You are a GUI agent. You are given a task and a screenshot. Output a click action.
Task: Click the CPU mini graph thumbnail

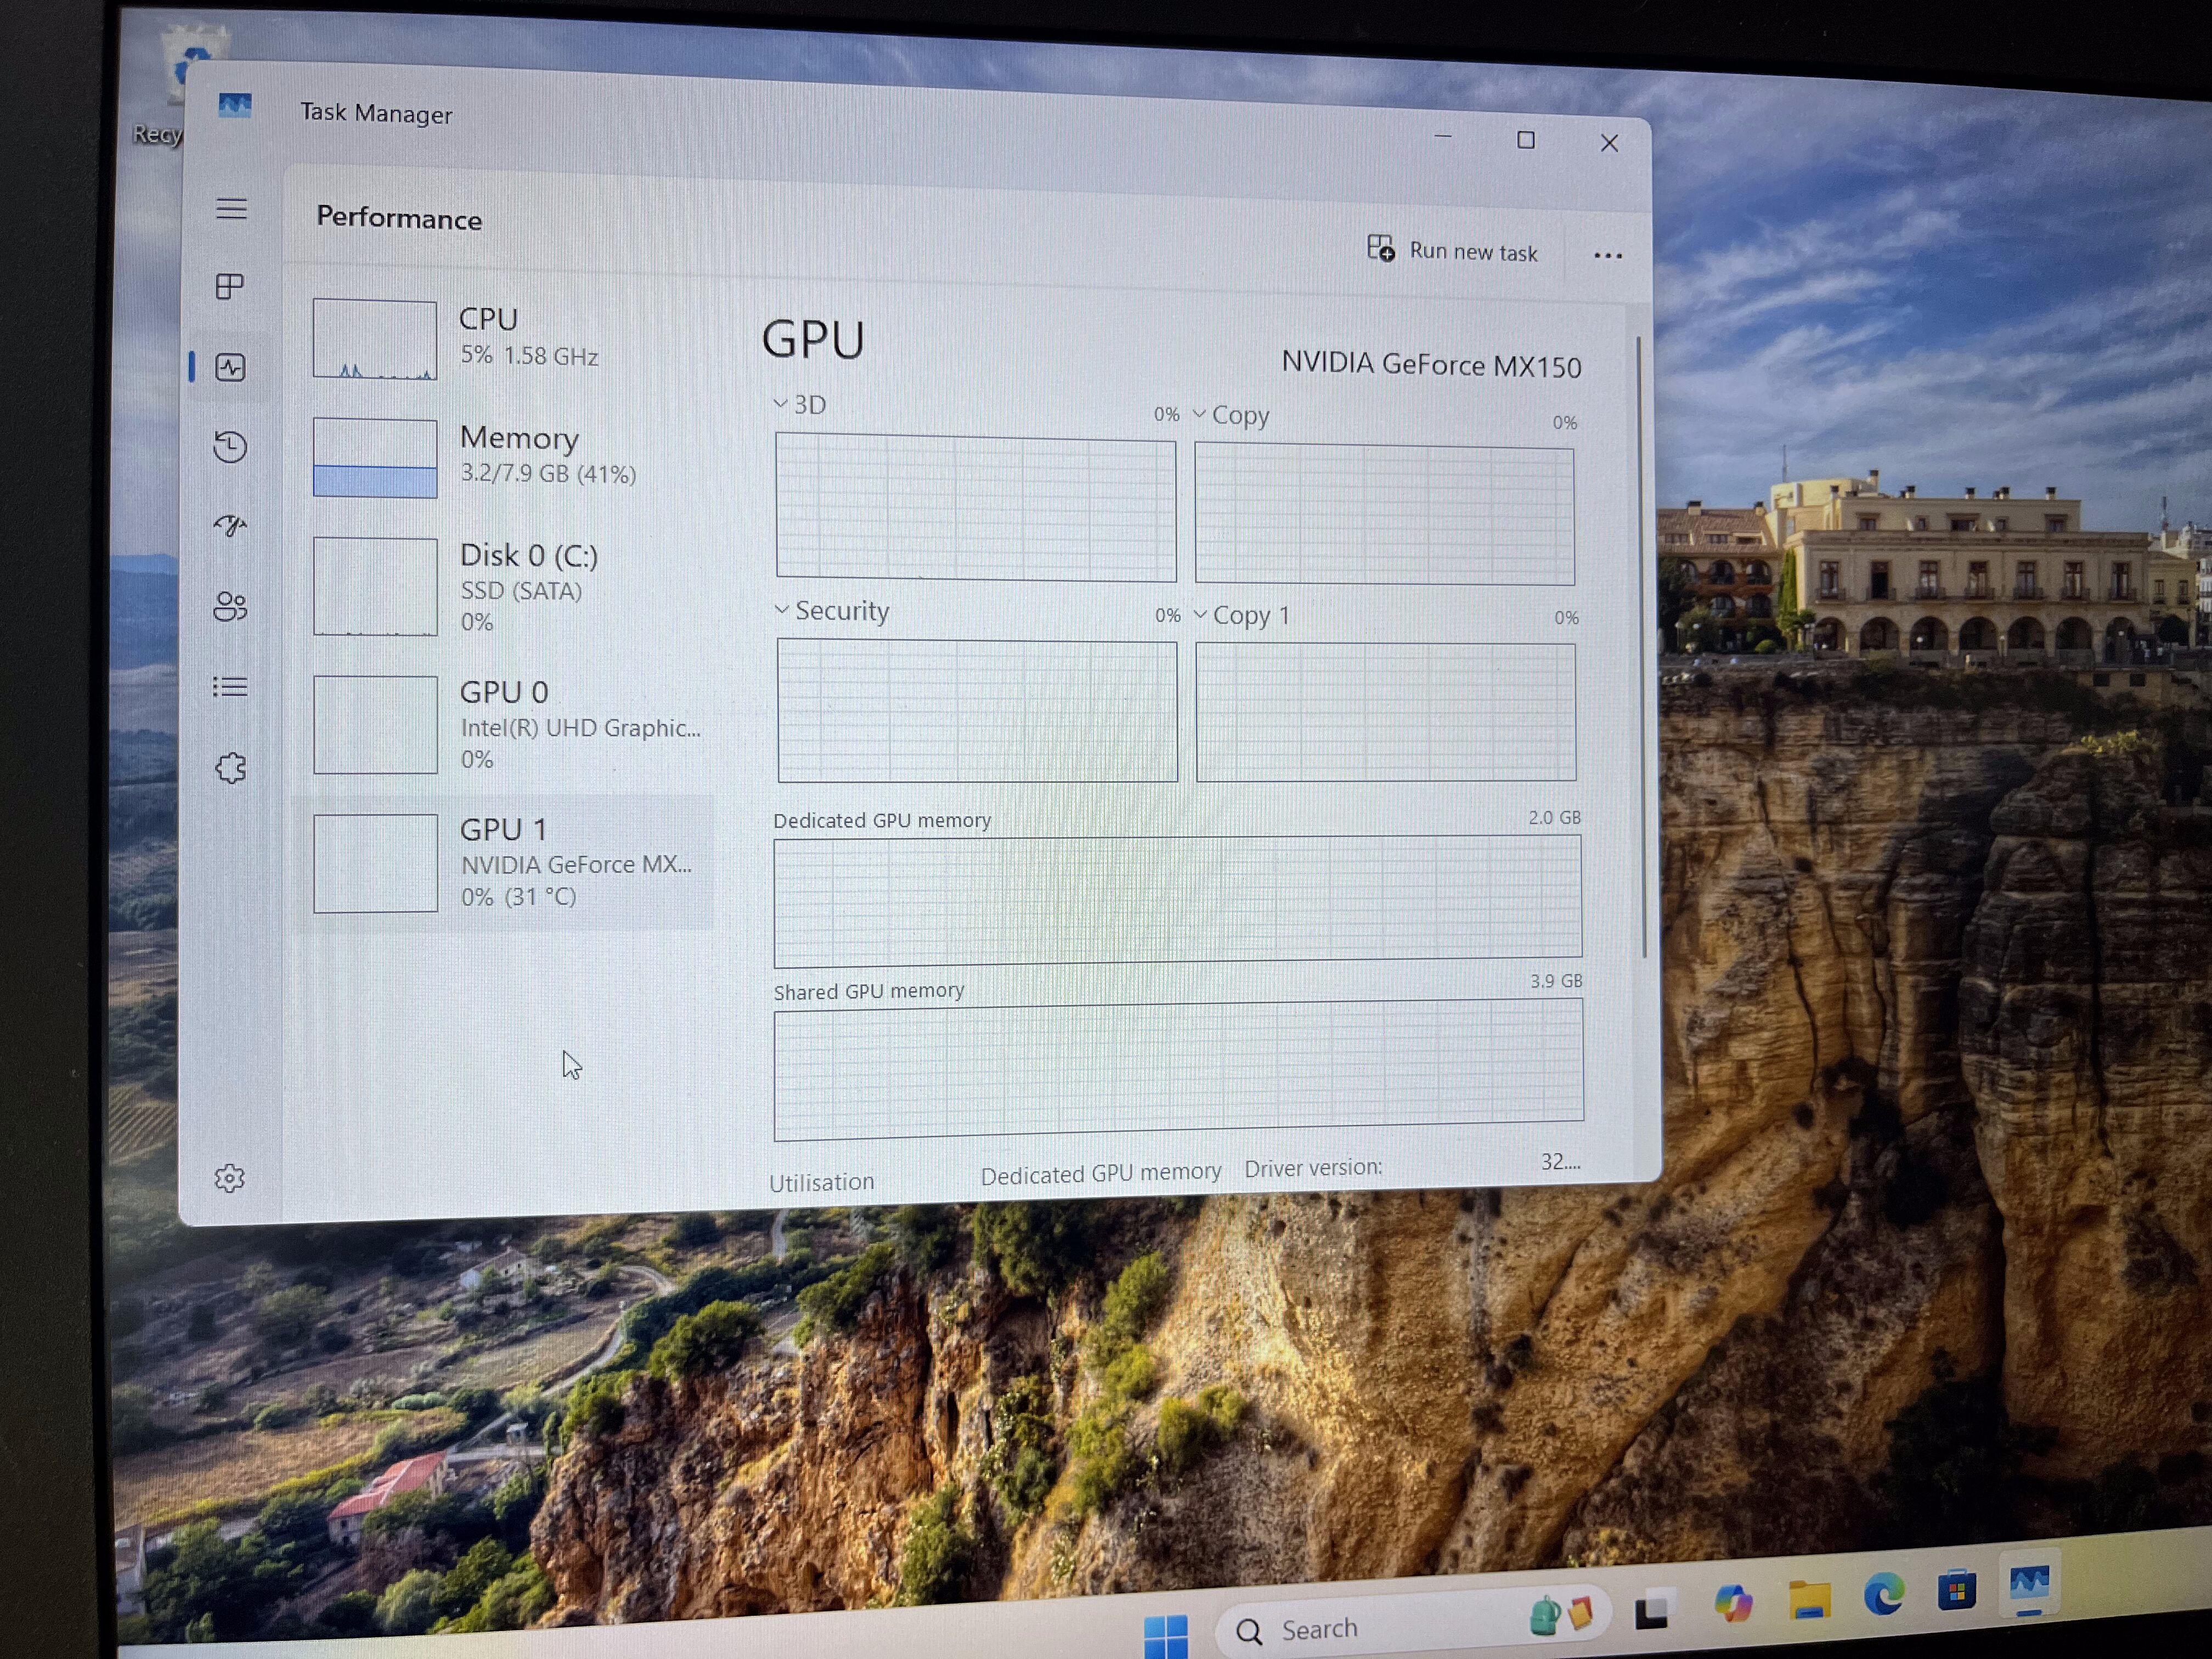[x=375, y=339]
